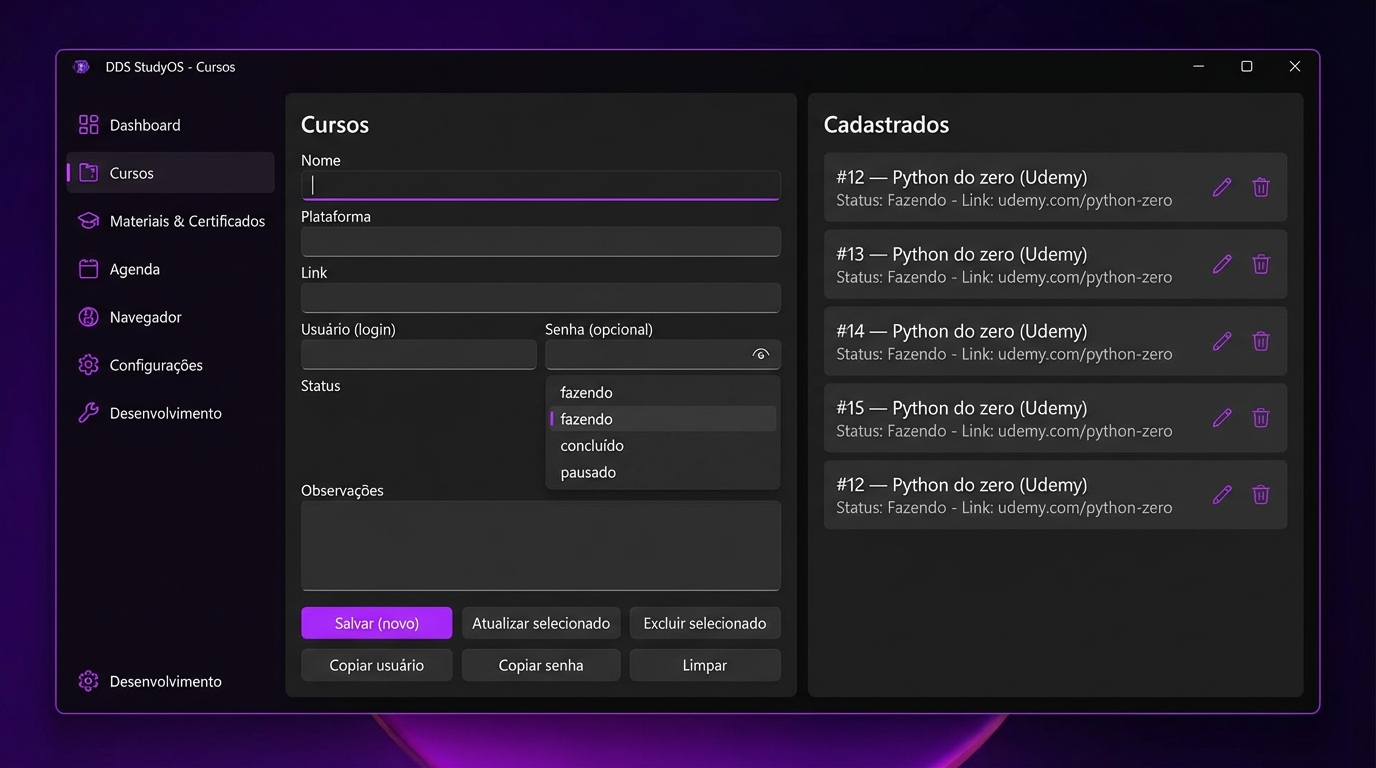Pick the highlighted fazendo status option
The image size is (1376, 768).
(587, 419)
